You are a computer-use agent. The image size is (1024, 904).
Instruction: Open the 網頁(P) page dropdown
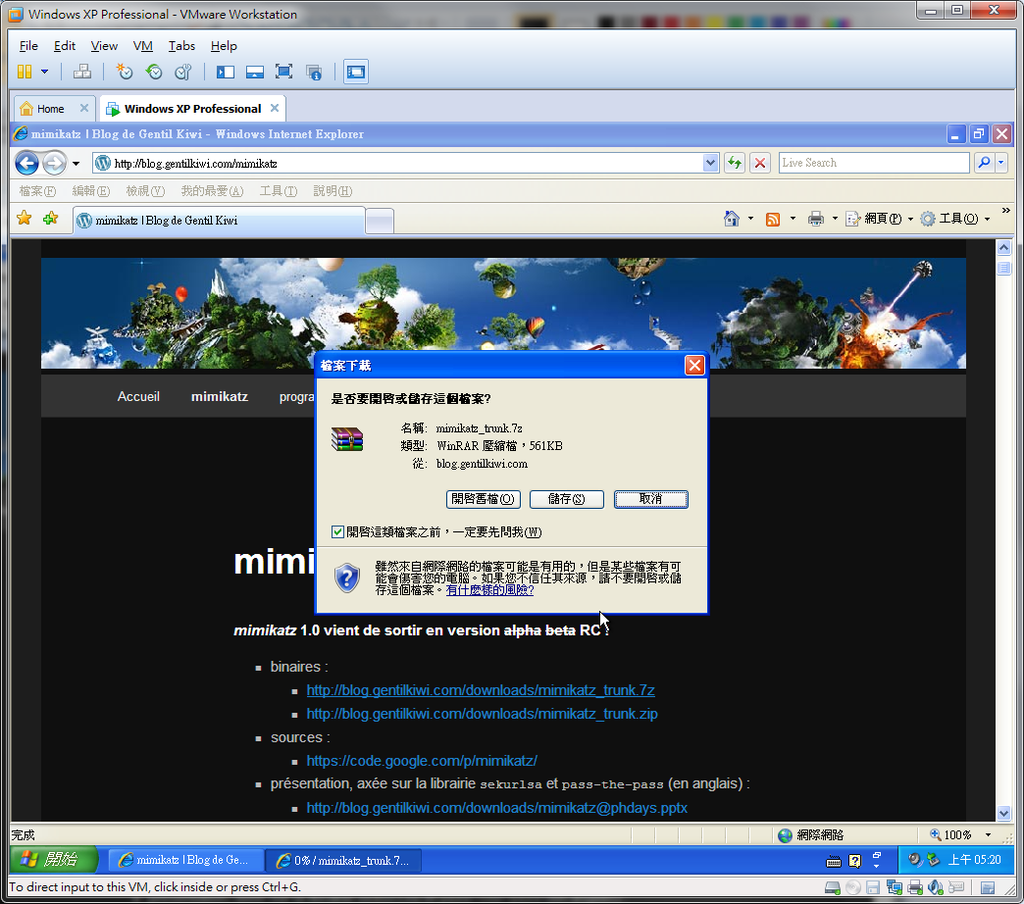coord(880,219)
